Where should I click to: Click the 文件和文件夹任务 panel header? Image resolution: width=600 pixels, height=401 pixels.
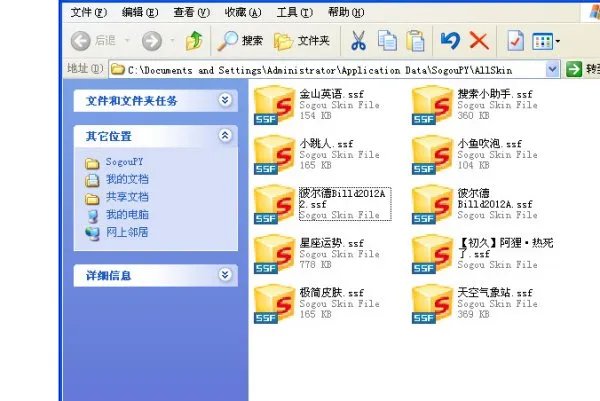point(155,101)
